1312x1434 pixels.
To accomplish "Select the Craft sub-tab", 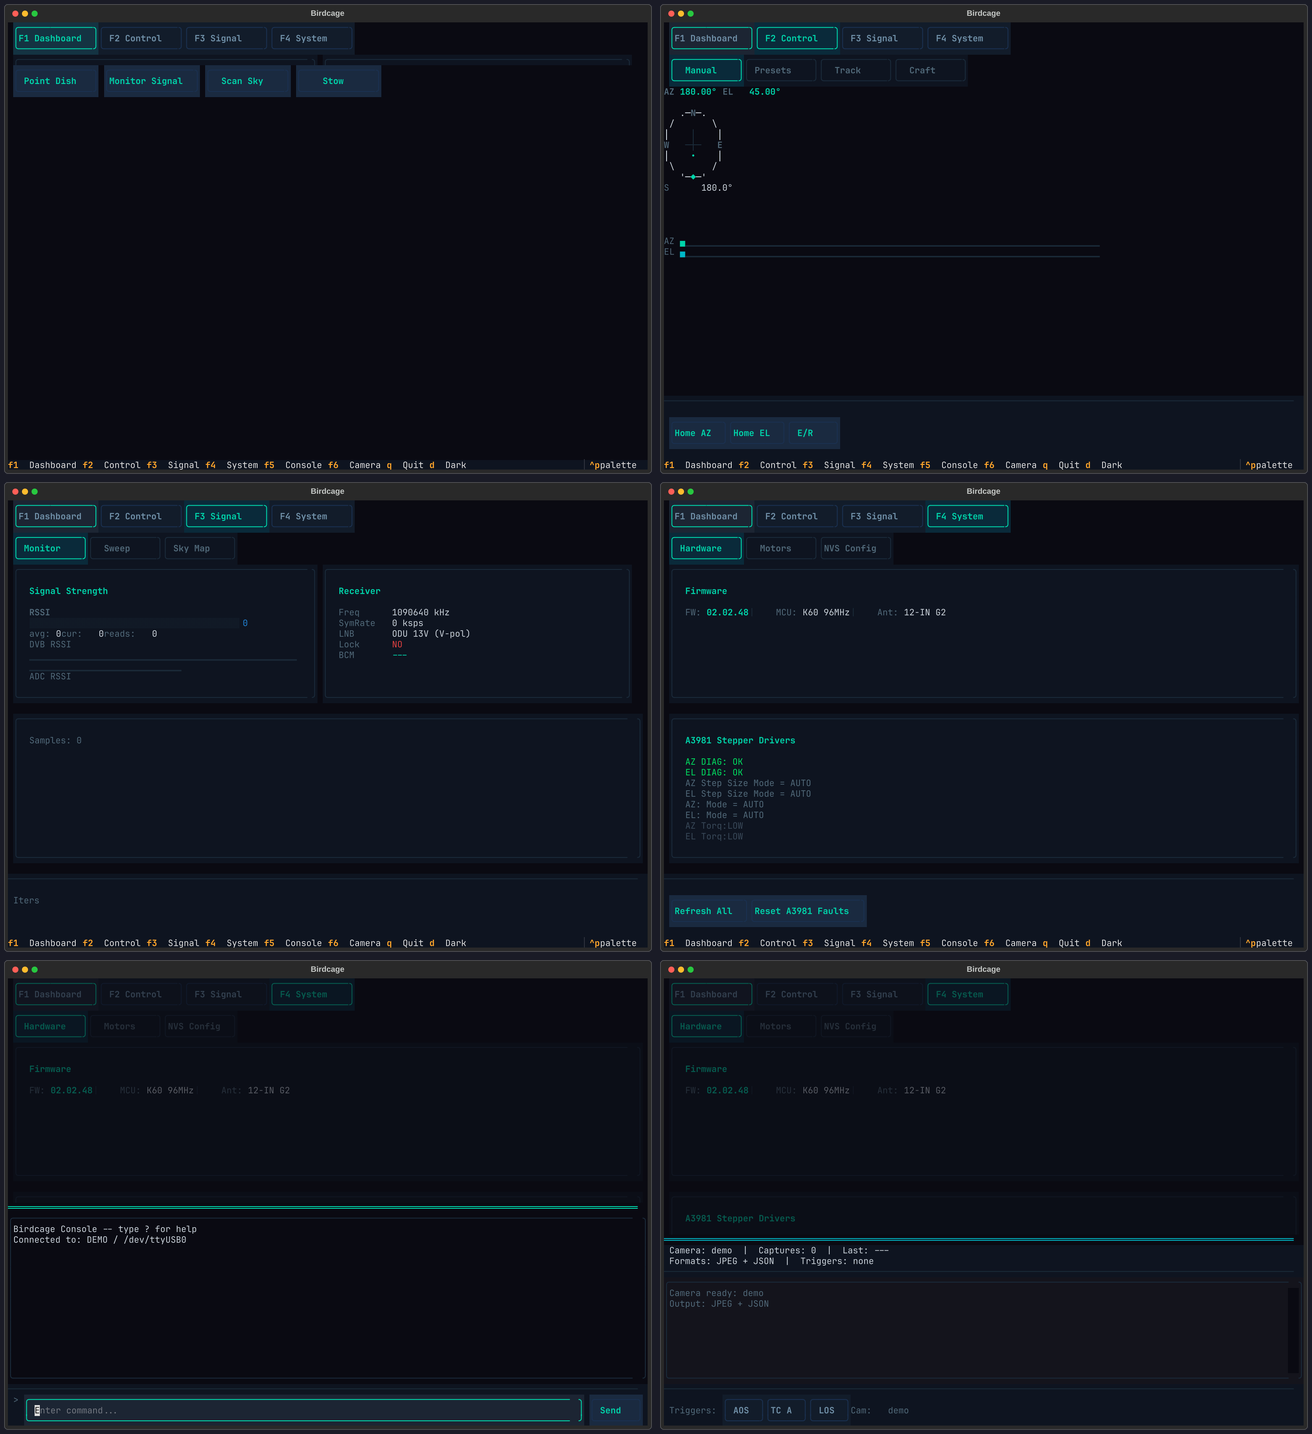I will (x=922, y=70).
